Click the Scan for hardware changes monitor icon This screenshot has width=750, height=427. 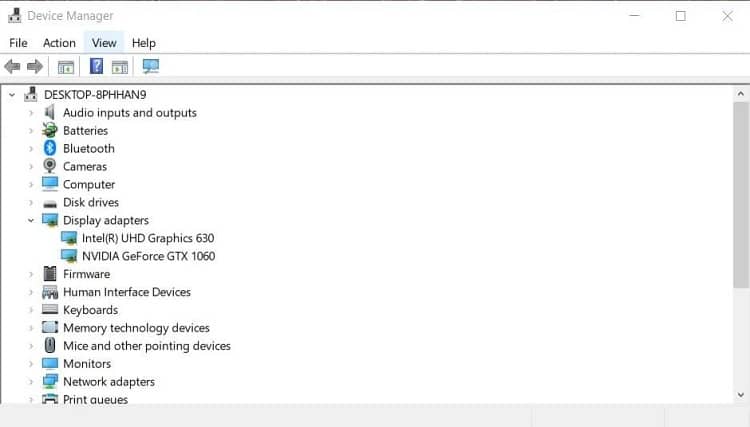(x=151, y=66)
